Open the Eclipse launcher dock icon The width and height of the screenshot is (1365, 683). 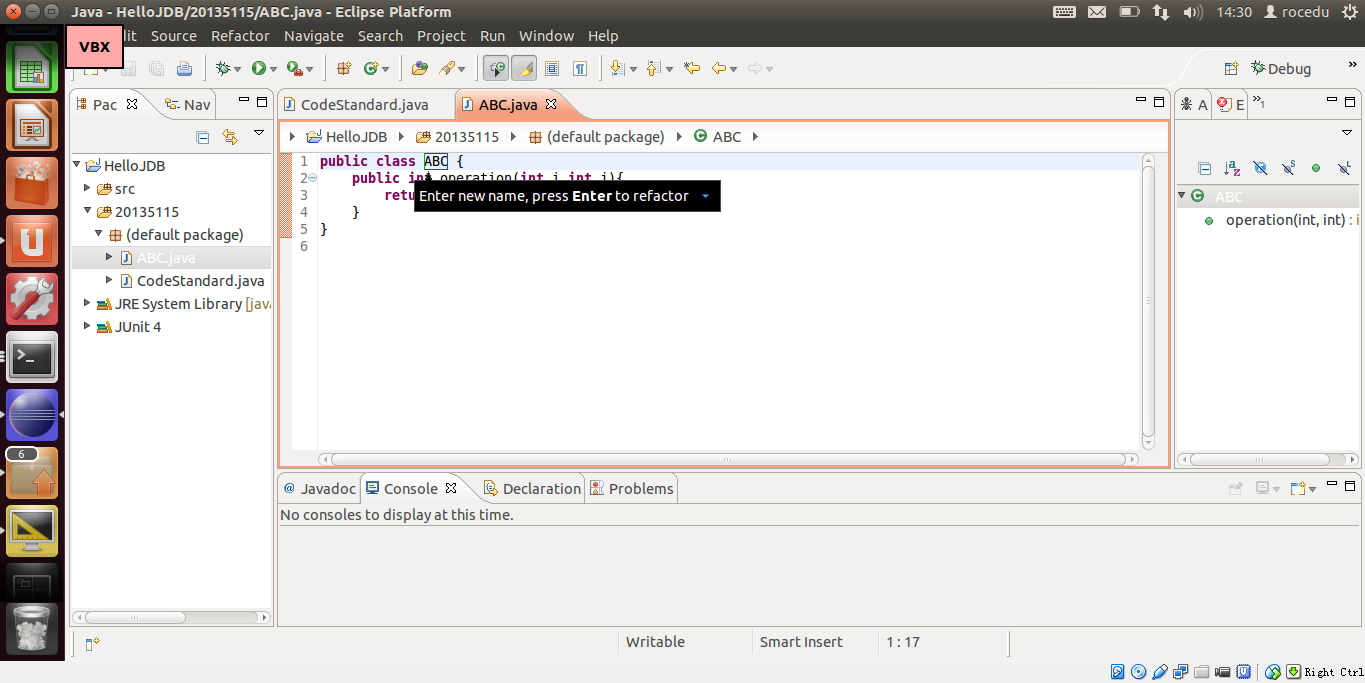tap(32, 415)
